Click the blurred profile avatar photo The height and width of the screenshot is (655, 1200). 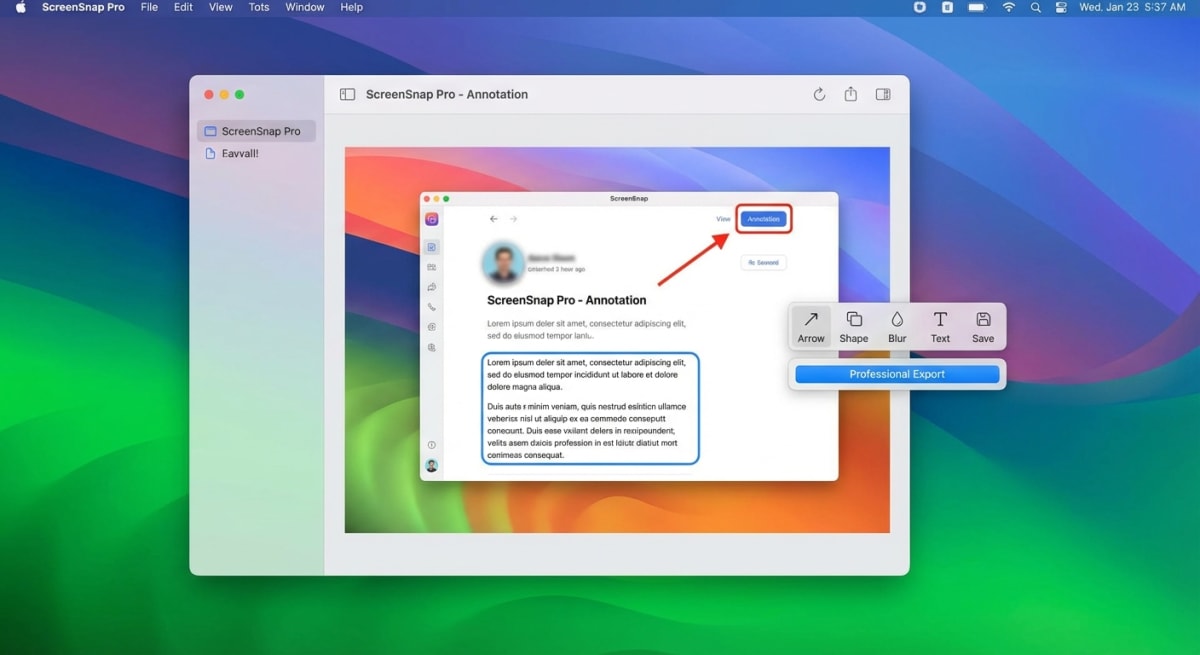point(502,261)
